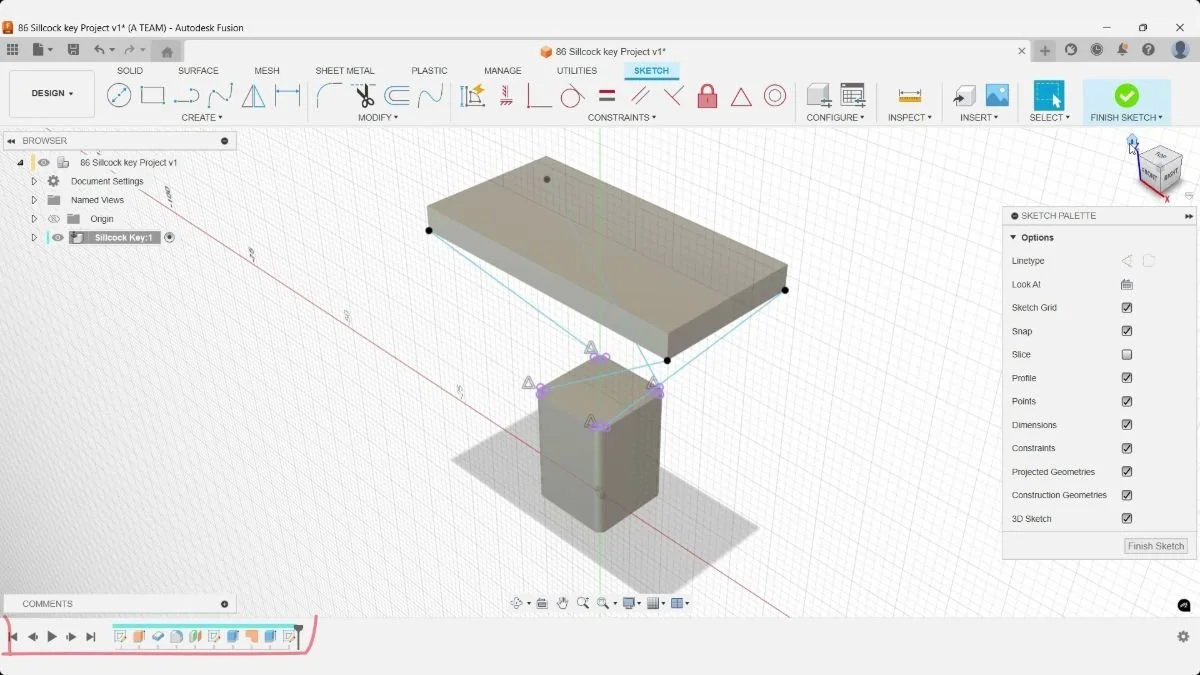Click the Finish Sketch button in Sketch Palette
This screenshot has width=1200, height=675.
(x=1156, y=546)
